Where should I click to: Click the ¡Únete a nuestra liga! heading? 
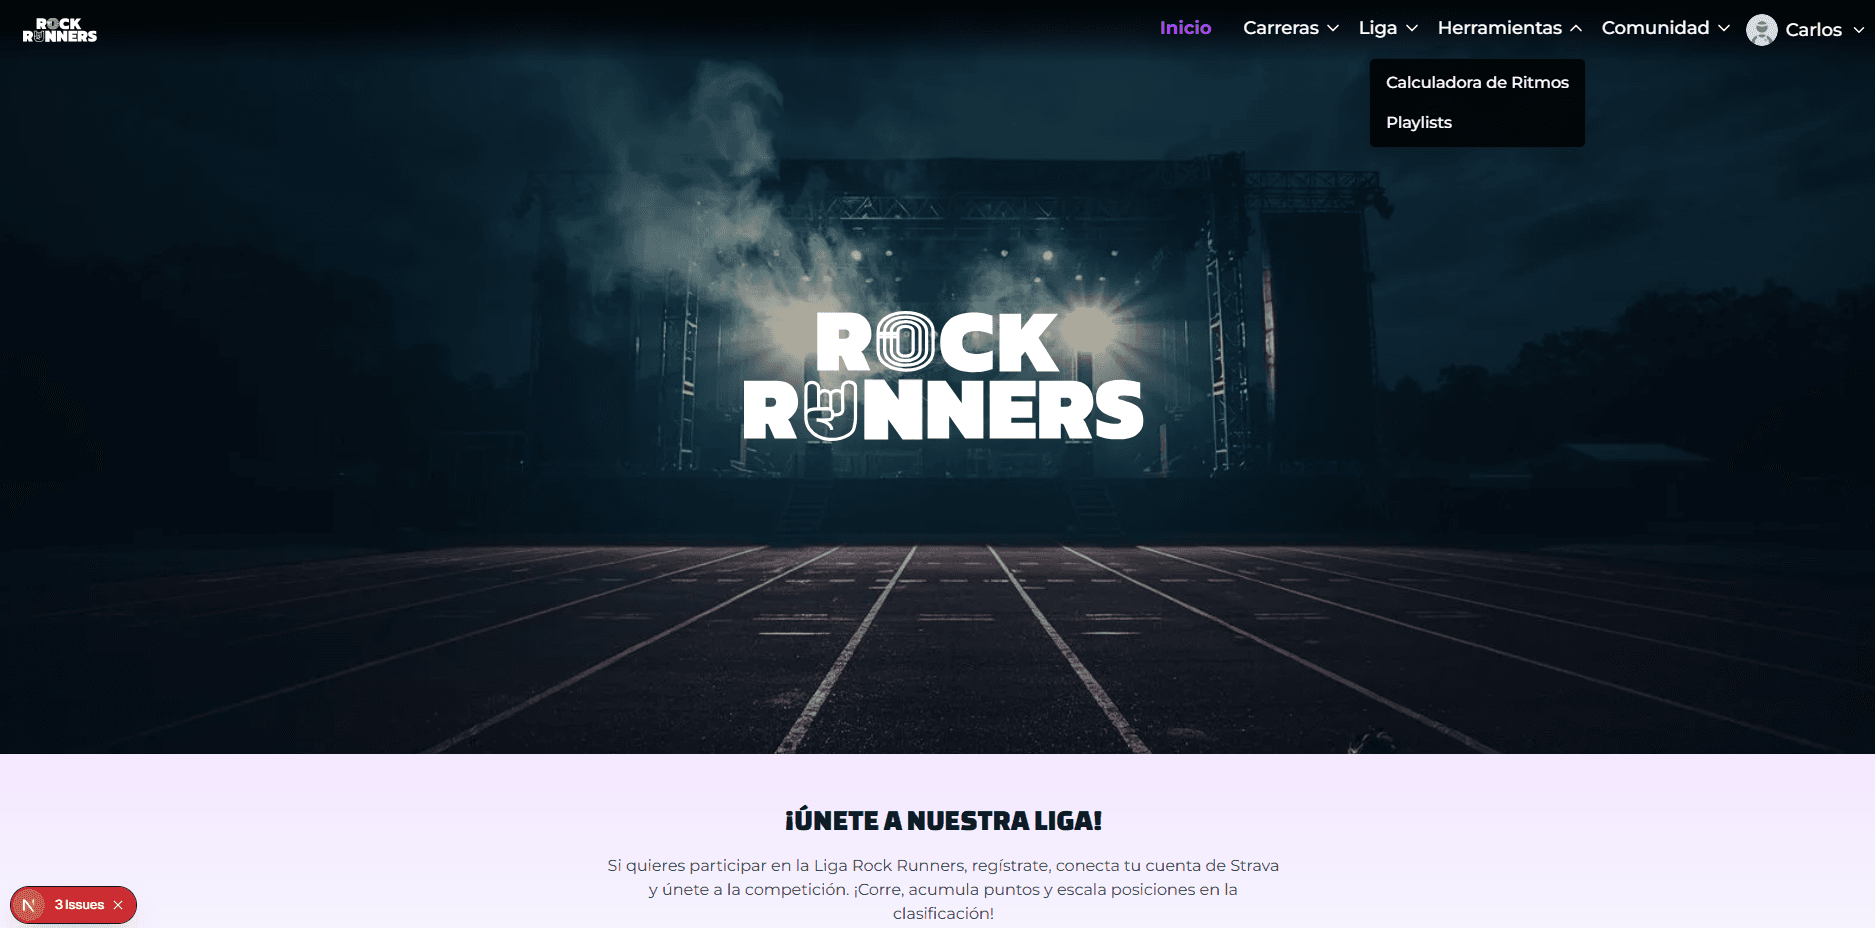pyautogui.click(x=942, y=821)
